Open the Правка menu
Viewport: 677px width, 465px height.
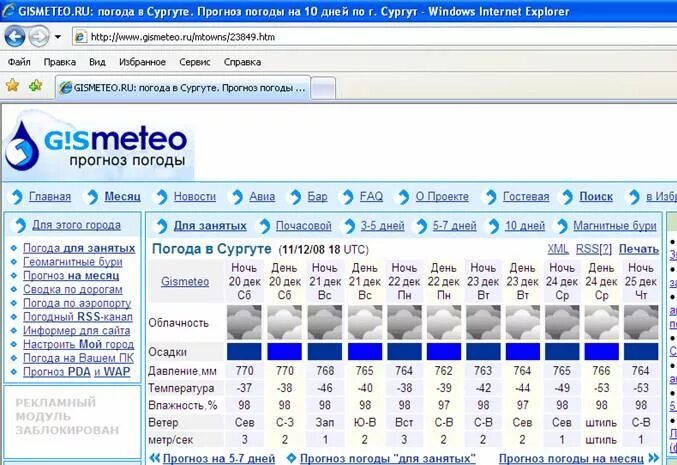coord(60,62)
